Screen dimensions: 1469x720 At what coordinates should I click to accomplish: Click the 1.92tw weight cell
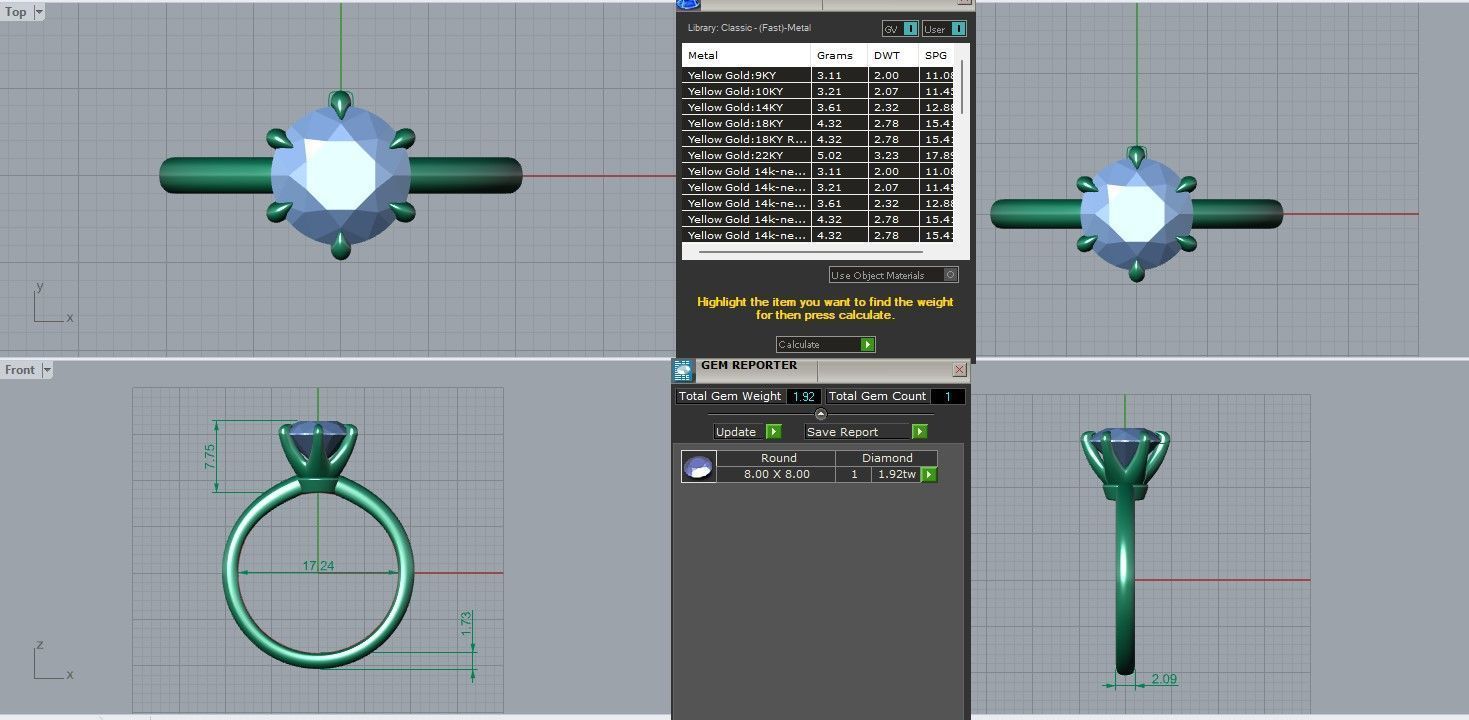(x=895, y=474)
